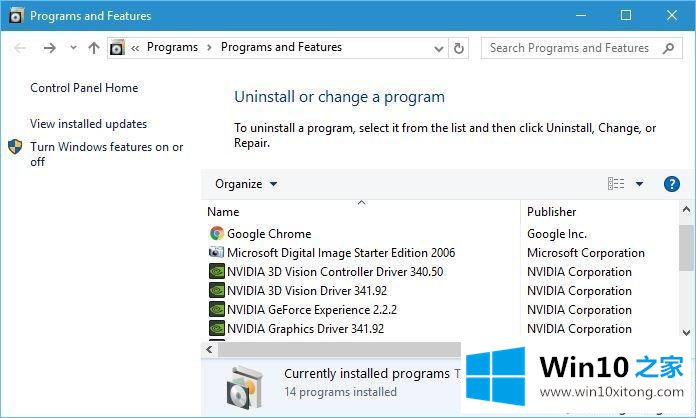Viewport: 696px width, 418px height.
Task: Click vertical scrollbar up arrow
Action: [686, 209]
